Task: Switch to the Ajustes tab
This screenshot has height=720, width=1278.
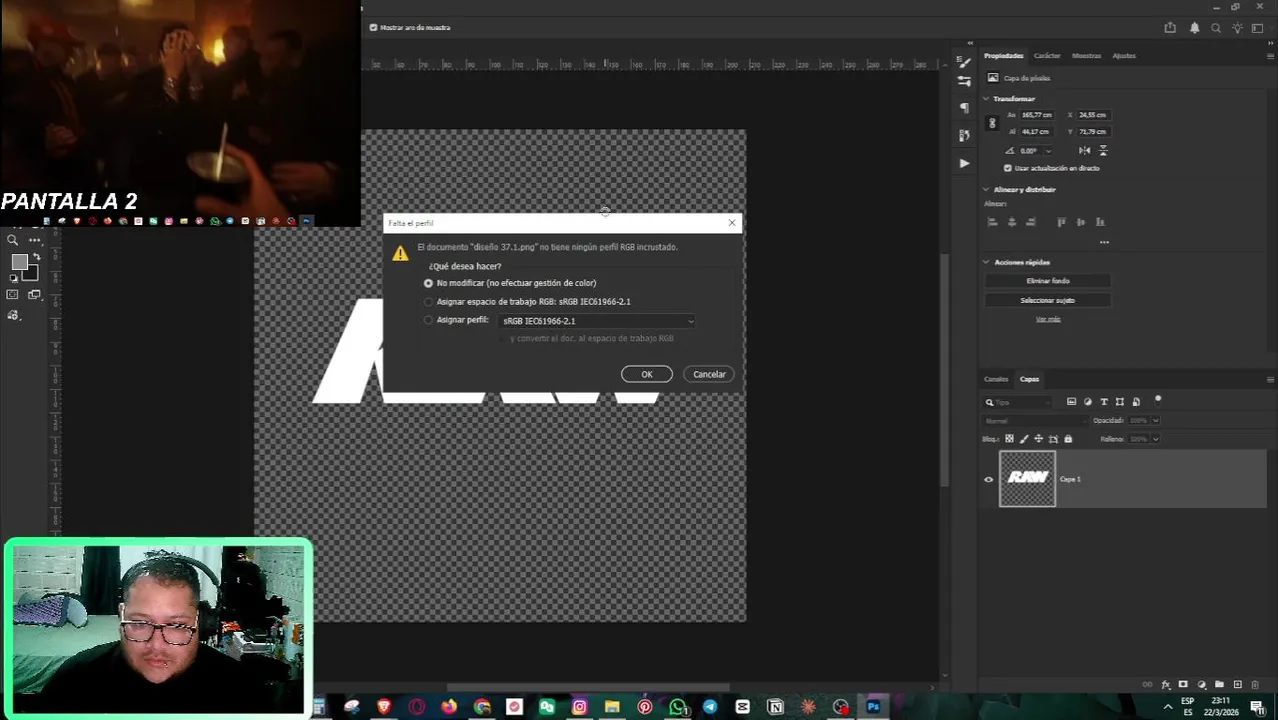Action: pos(1124,56)
